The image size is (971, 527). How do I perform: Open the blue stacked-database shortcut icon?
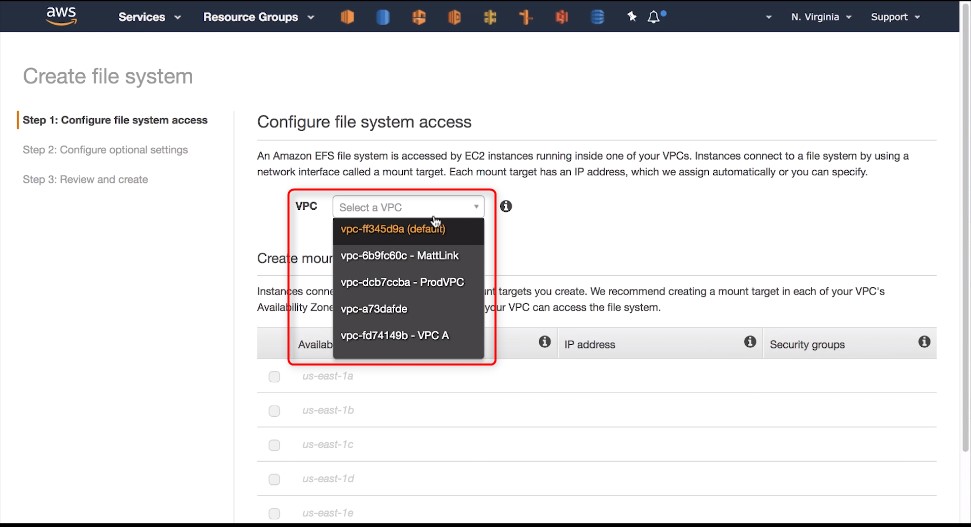tap(597, 17)
